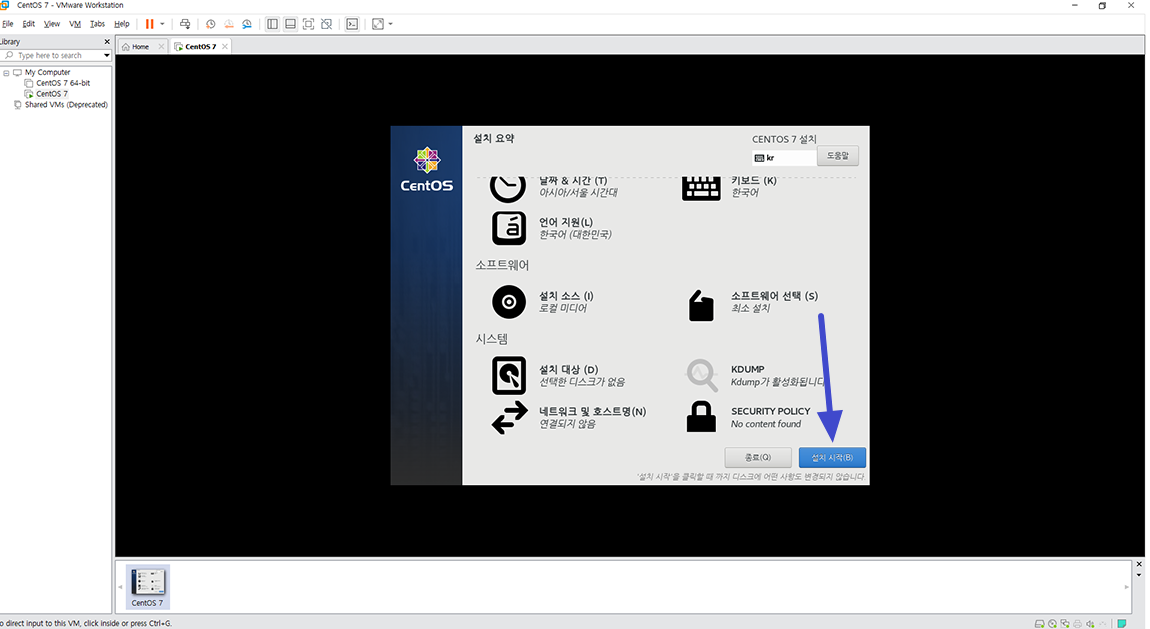This screenshot has width=1150, height=629.
Task: Click the Revert to snapshot toolbar icon
Action: [229, 24]
